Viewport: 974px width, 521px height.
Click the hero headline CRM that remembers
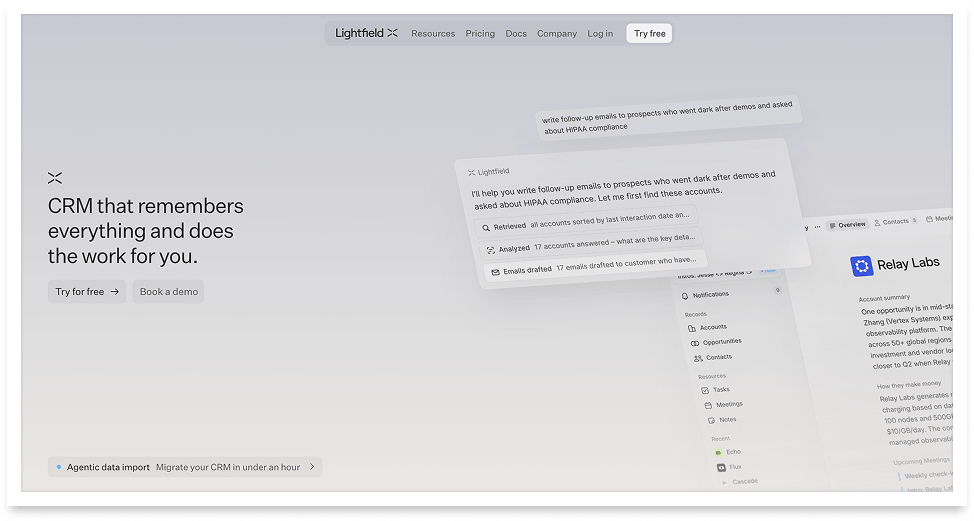pos(146,231)
